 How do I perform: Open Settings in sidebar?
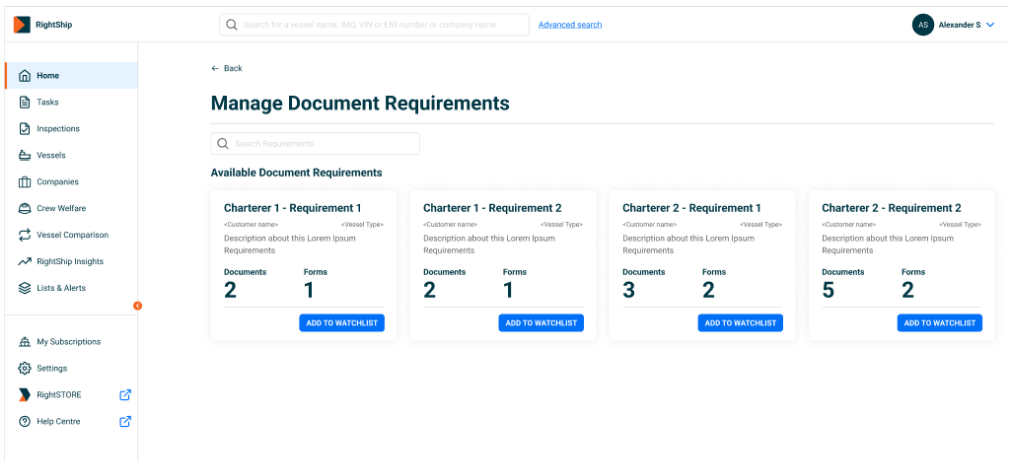[71, 368]
